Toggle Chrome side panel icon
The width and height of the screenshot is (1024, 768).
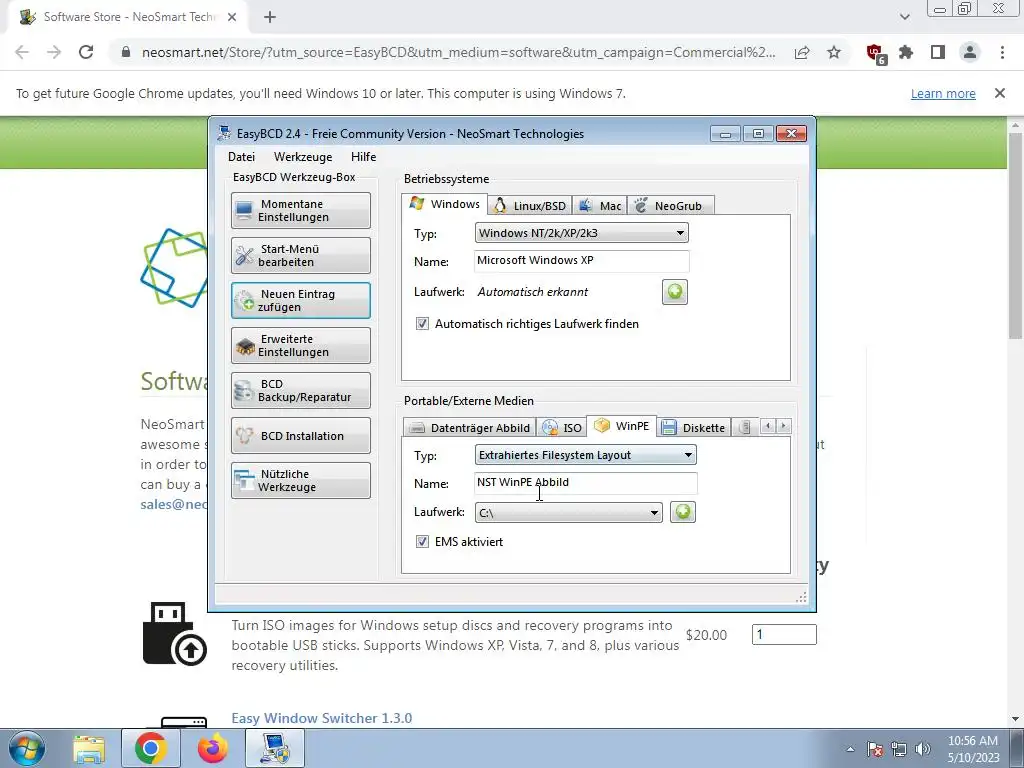(938, 52)
